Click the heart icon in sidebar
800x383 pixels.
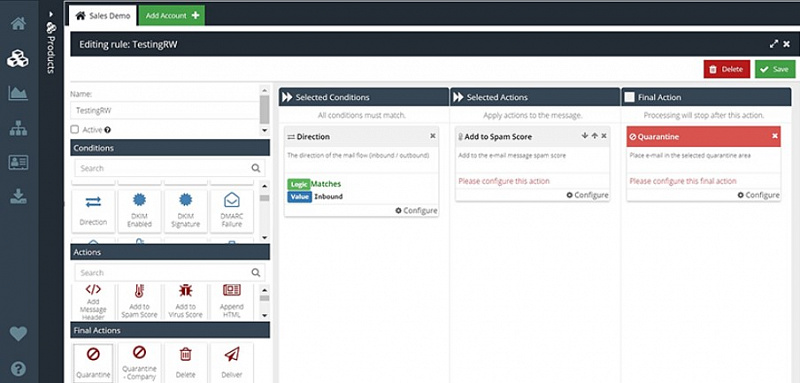click(x=18, y=334)
